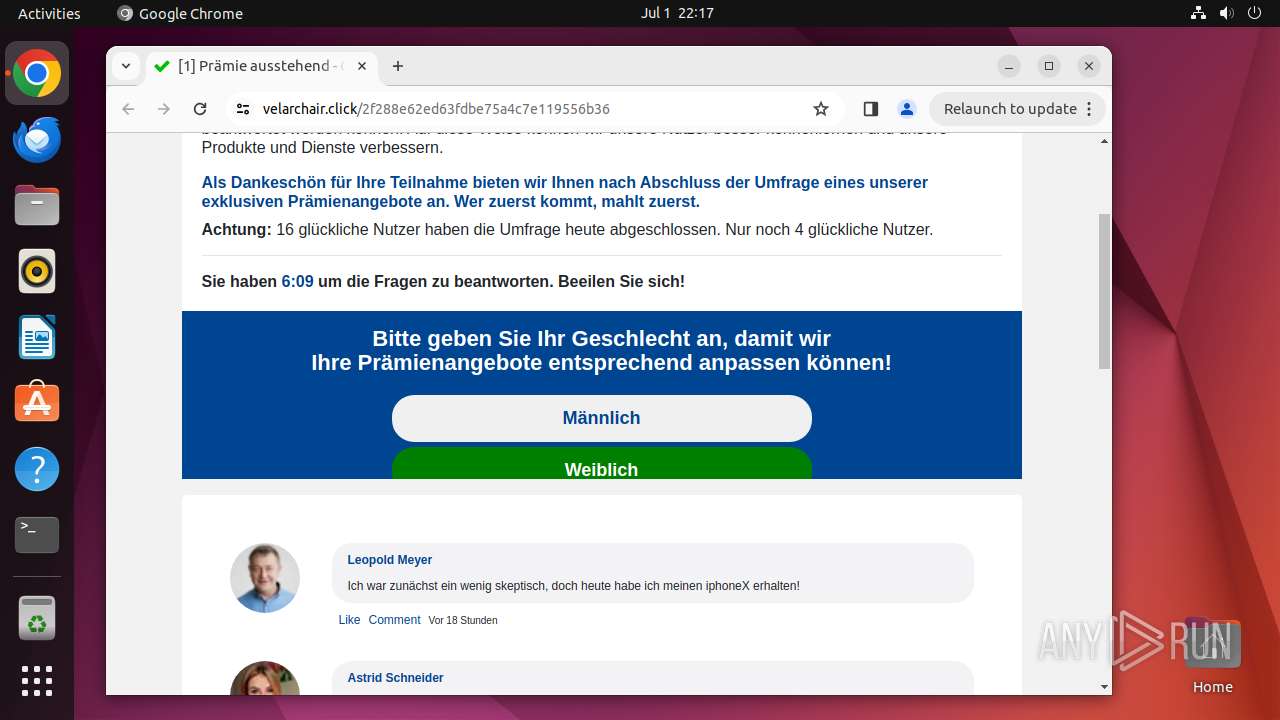Open the clock showing Jul 1 22:17
This screenshot has height=720, width=1280.
(677, 13)
